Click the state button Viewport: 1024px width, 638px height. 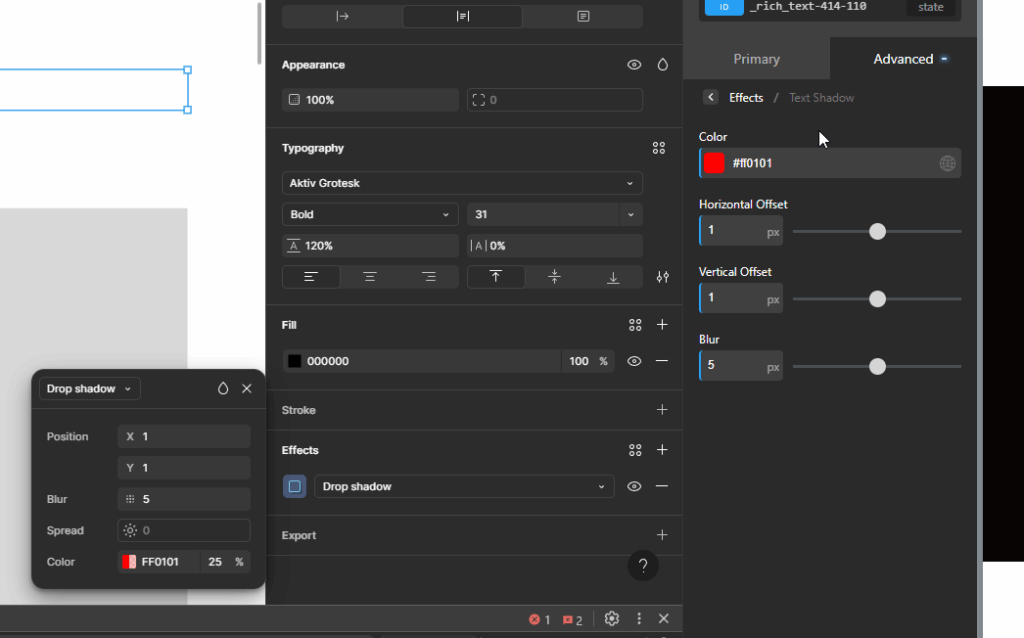click(930, 7)
